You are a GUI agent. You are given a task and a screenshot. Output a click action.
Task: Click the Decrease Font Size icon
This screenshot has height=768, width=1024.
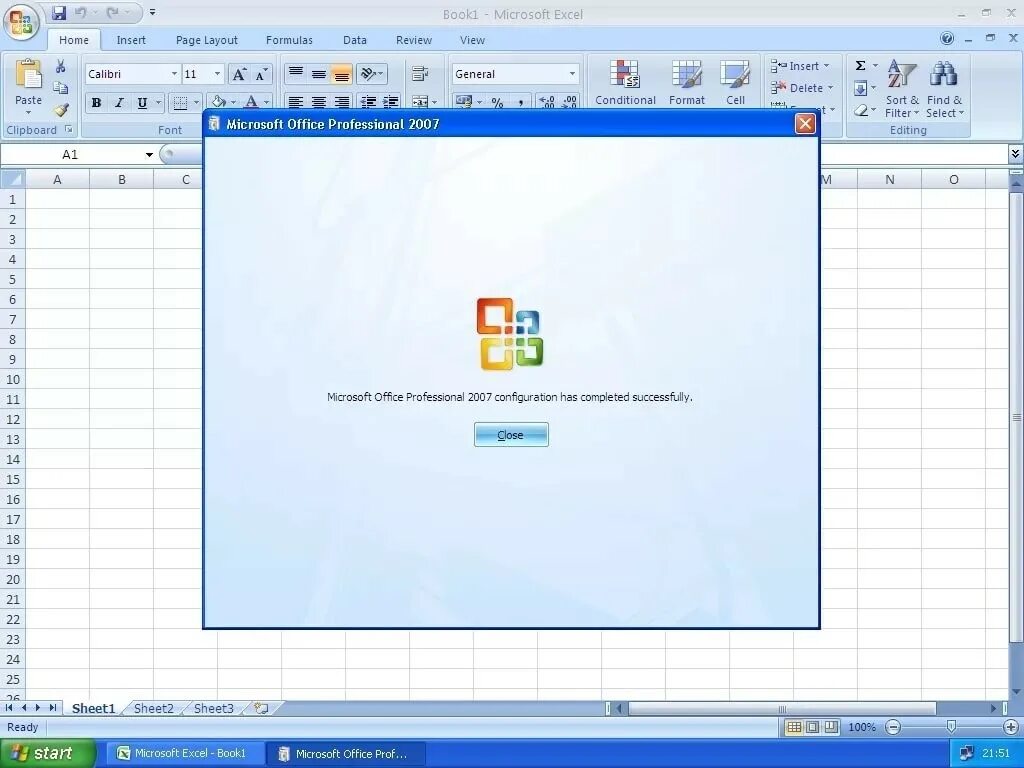(261, 74)
